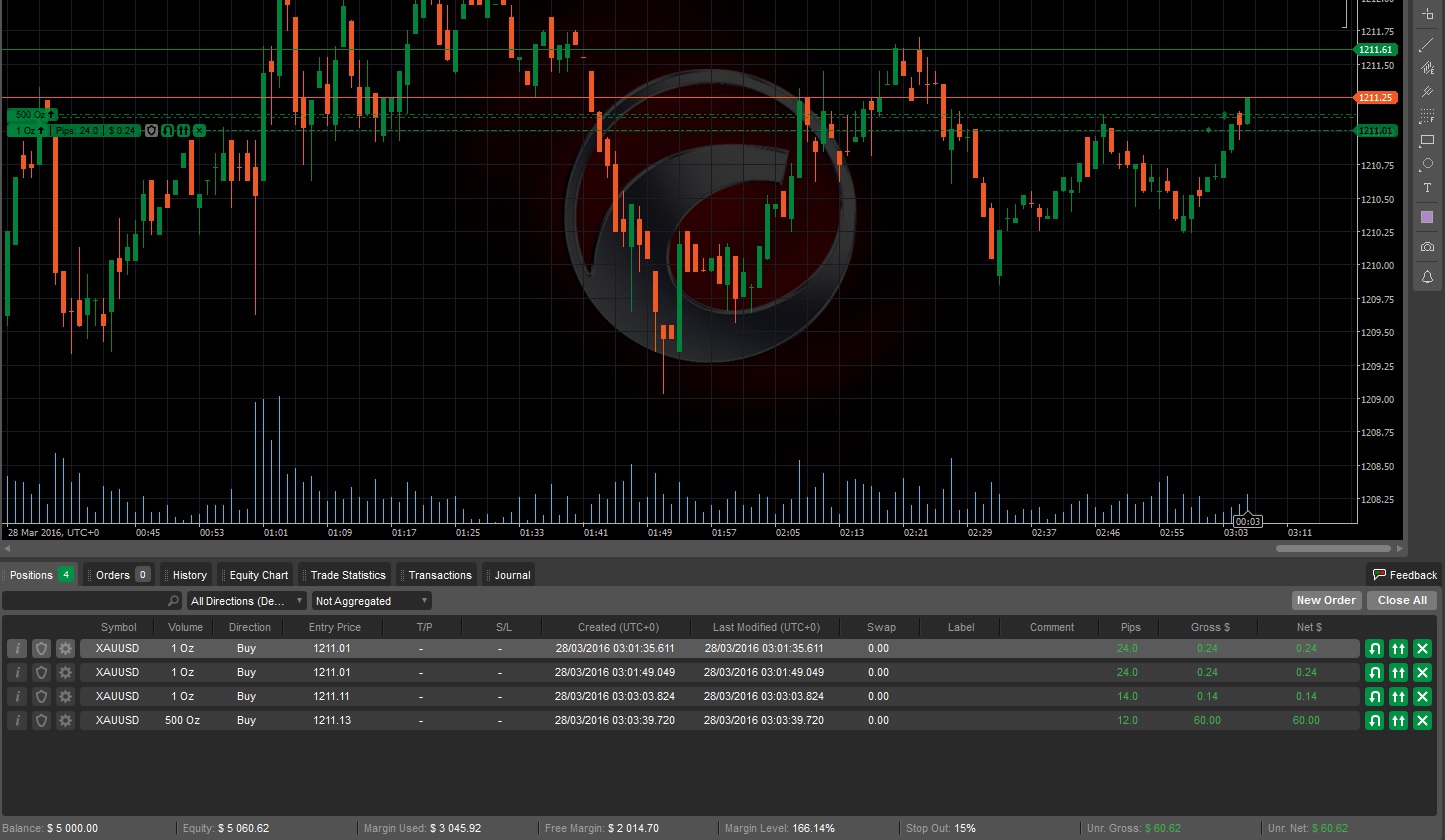Select the rectangle drawing tool
The image size is (1445, 840).
coord(1427,141)
